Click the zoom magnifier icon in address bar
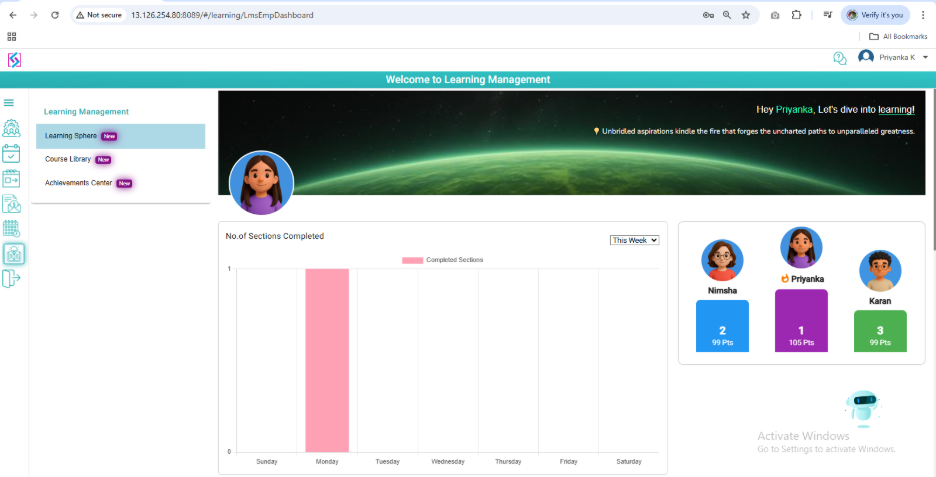Image resolution: width=936 pixels, height=477 pixels. pyautogui.click(x=726, y=15)
